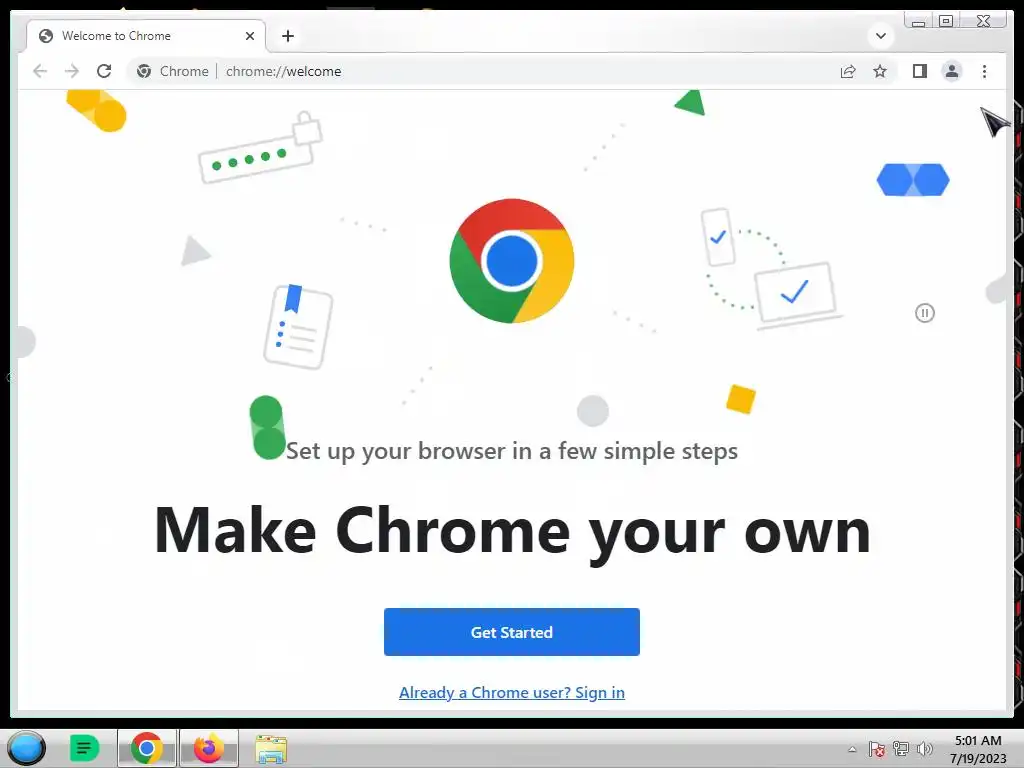1024x768 pixels.
Task: Open the green notes app in taskbar
Action: 84,748
